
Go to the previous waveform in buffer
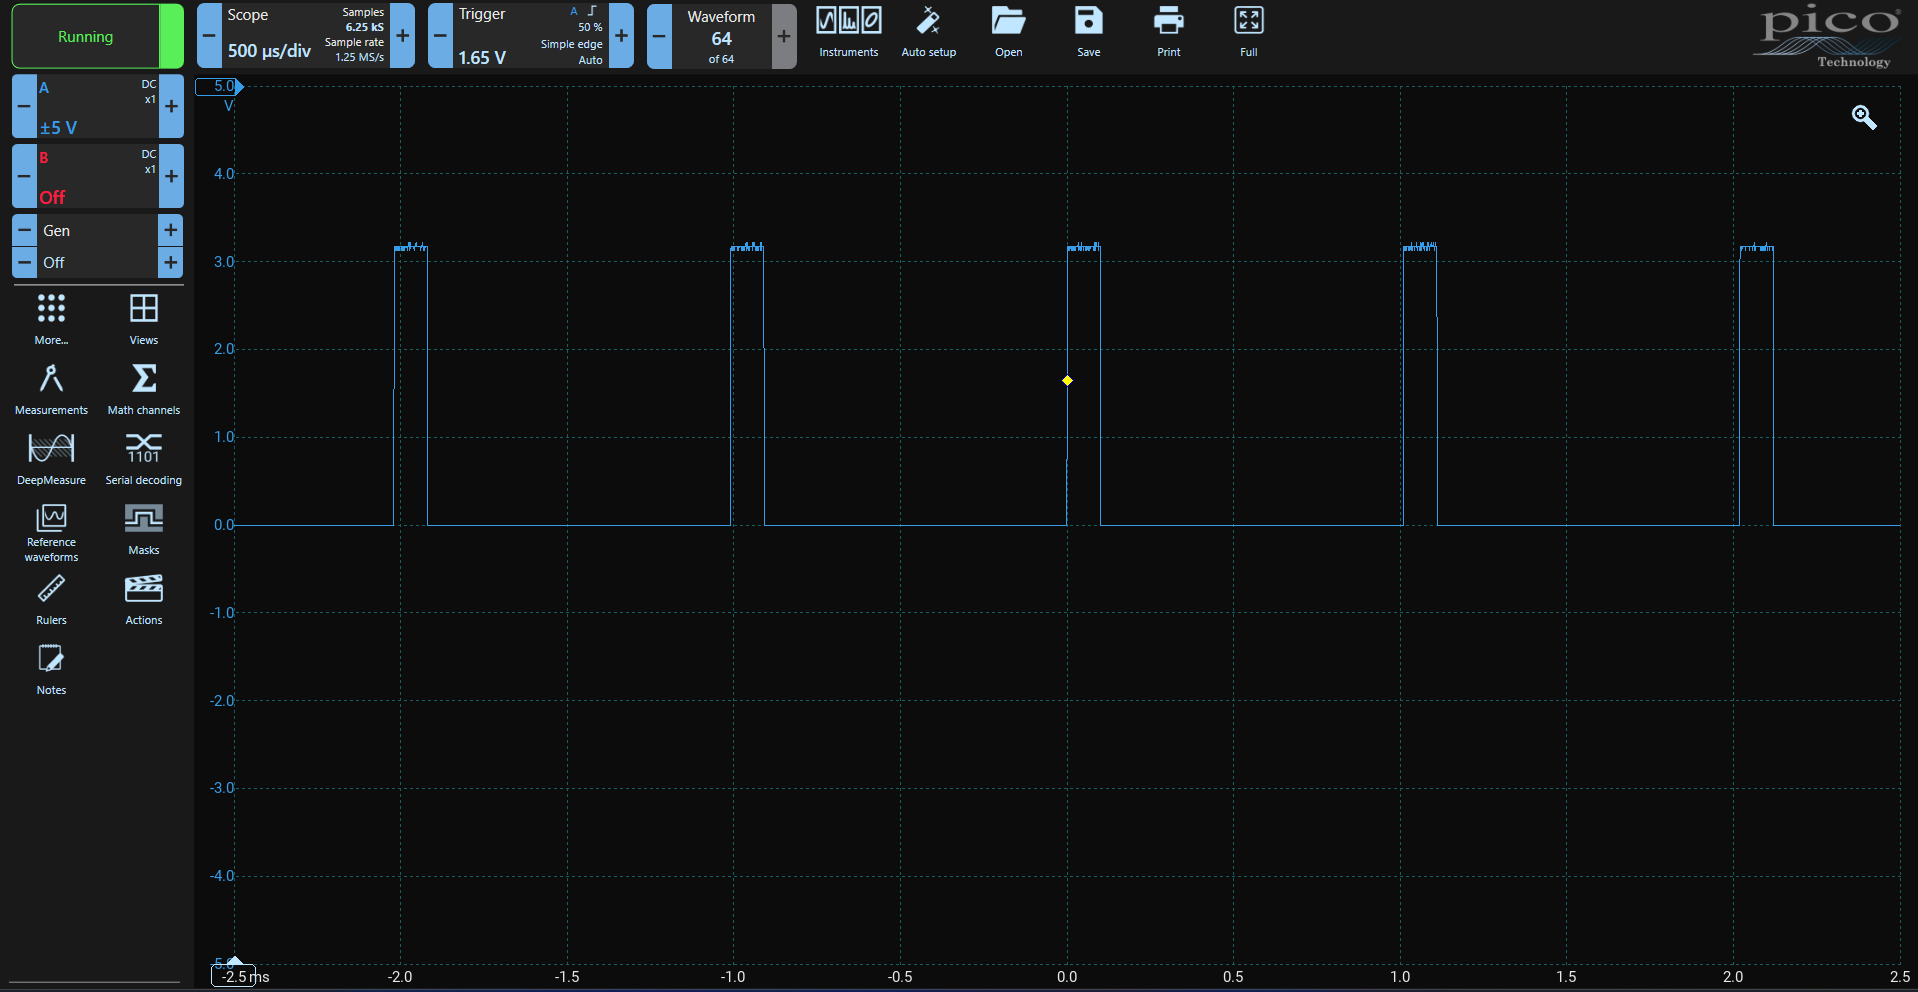[x=659, y=36]
